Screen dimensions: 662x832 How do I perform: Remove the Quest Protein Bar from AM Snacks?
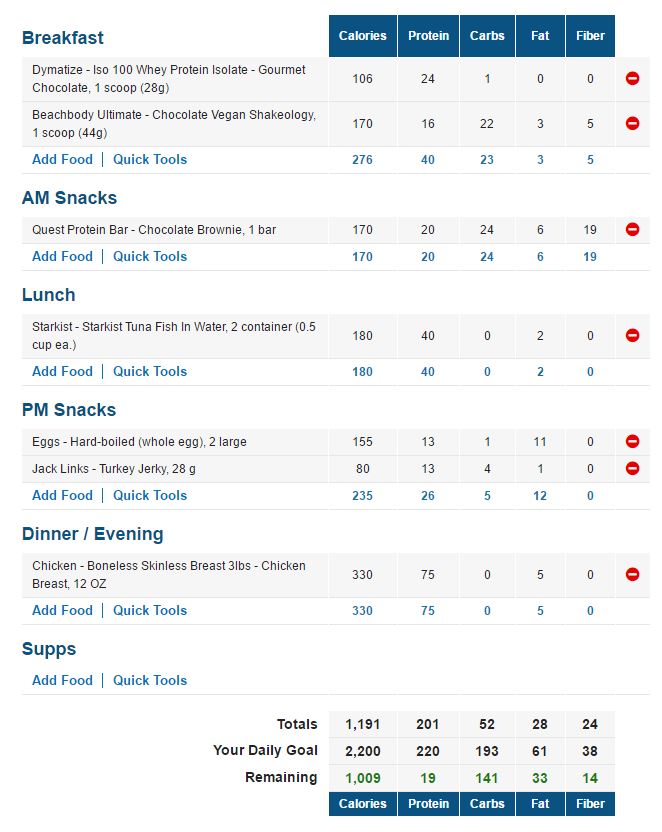click(x=632, y=229)
